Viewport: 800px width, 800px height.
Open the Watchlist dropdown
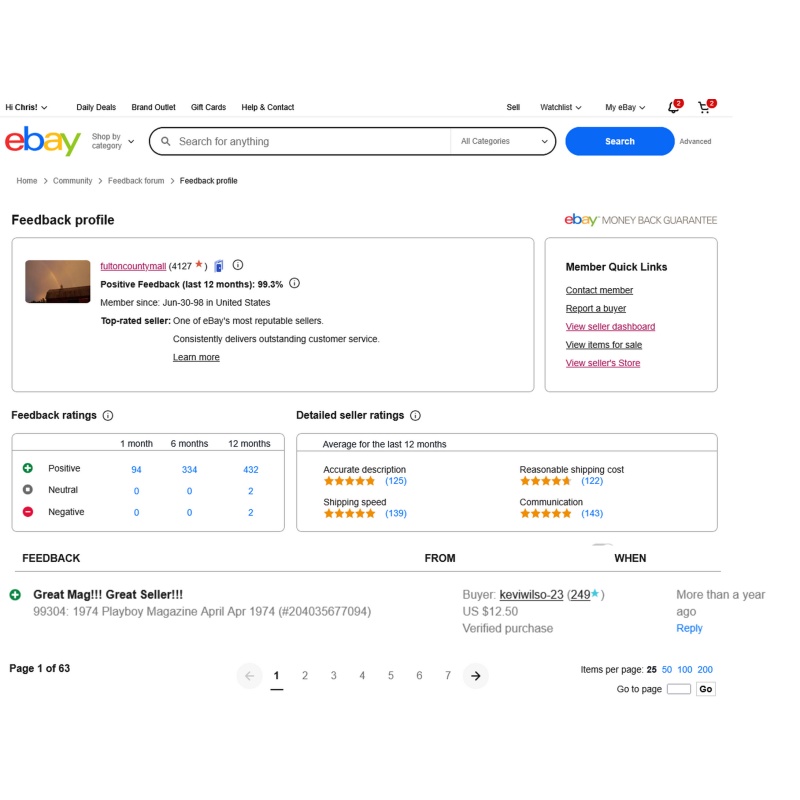tap(561, 107)
